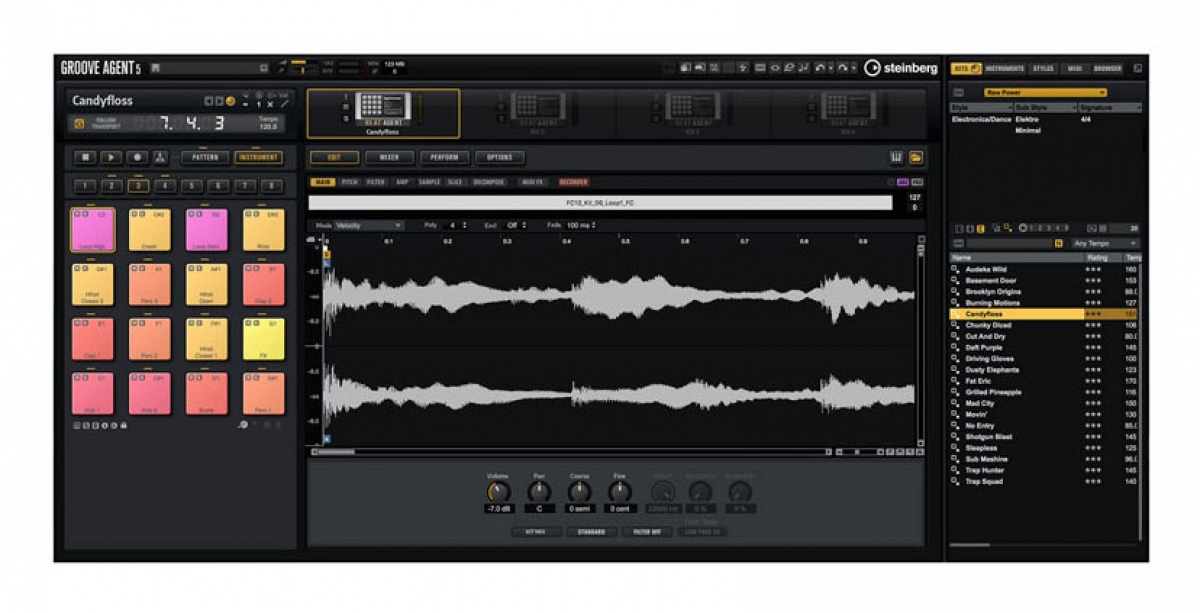1200x613 pixels.
Task: Select pad group 5
Action: [192, 186]
